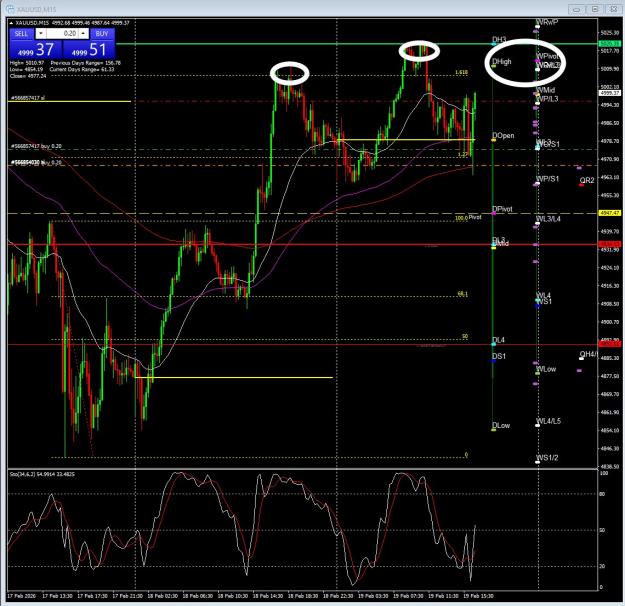Click the stochastic 80 level scale value
625x606 pixels.
[602, 494]
